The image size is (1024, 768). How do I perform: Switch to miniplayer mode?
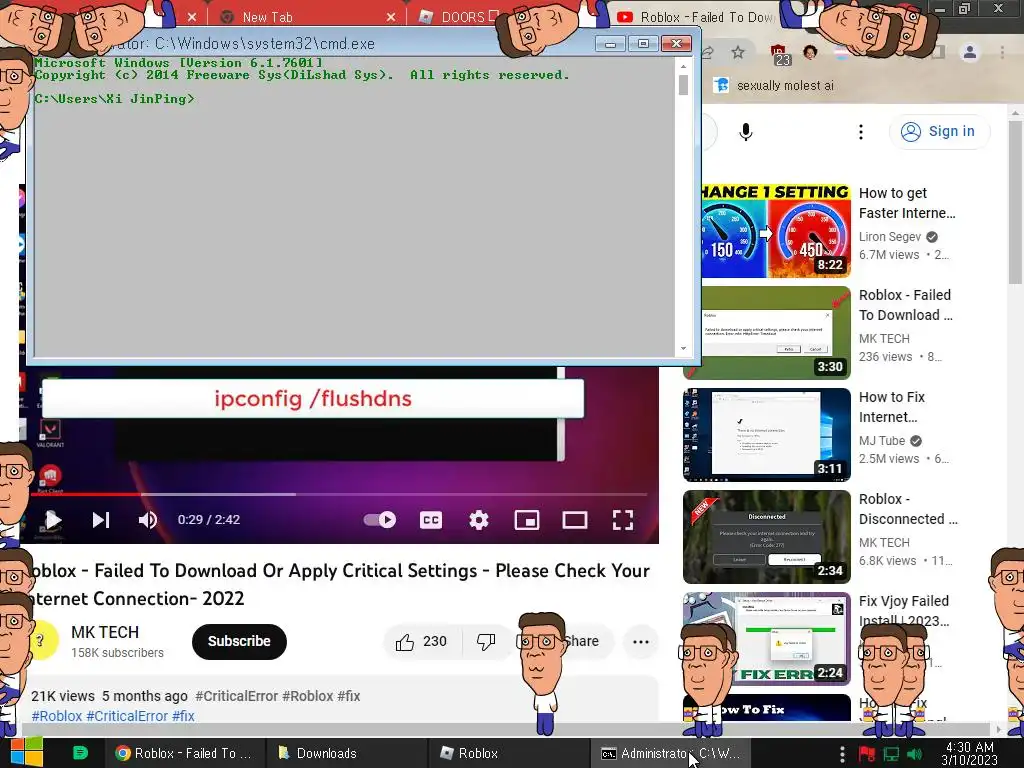point(527,520)
